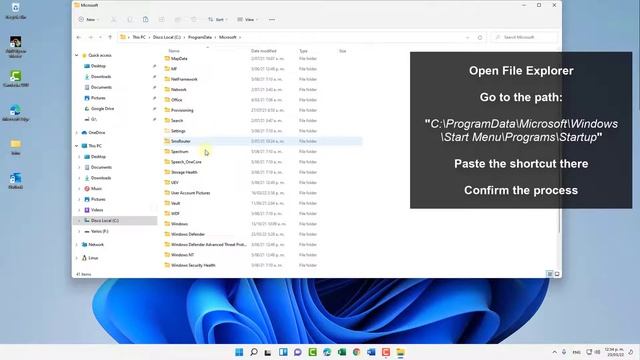
Task: Click the Share icon in toolbar
Action: (178, 20)
